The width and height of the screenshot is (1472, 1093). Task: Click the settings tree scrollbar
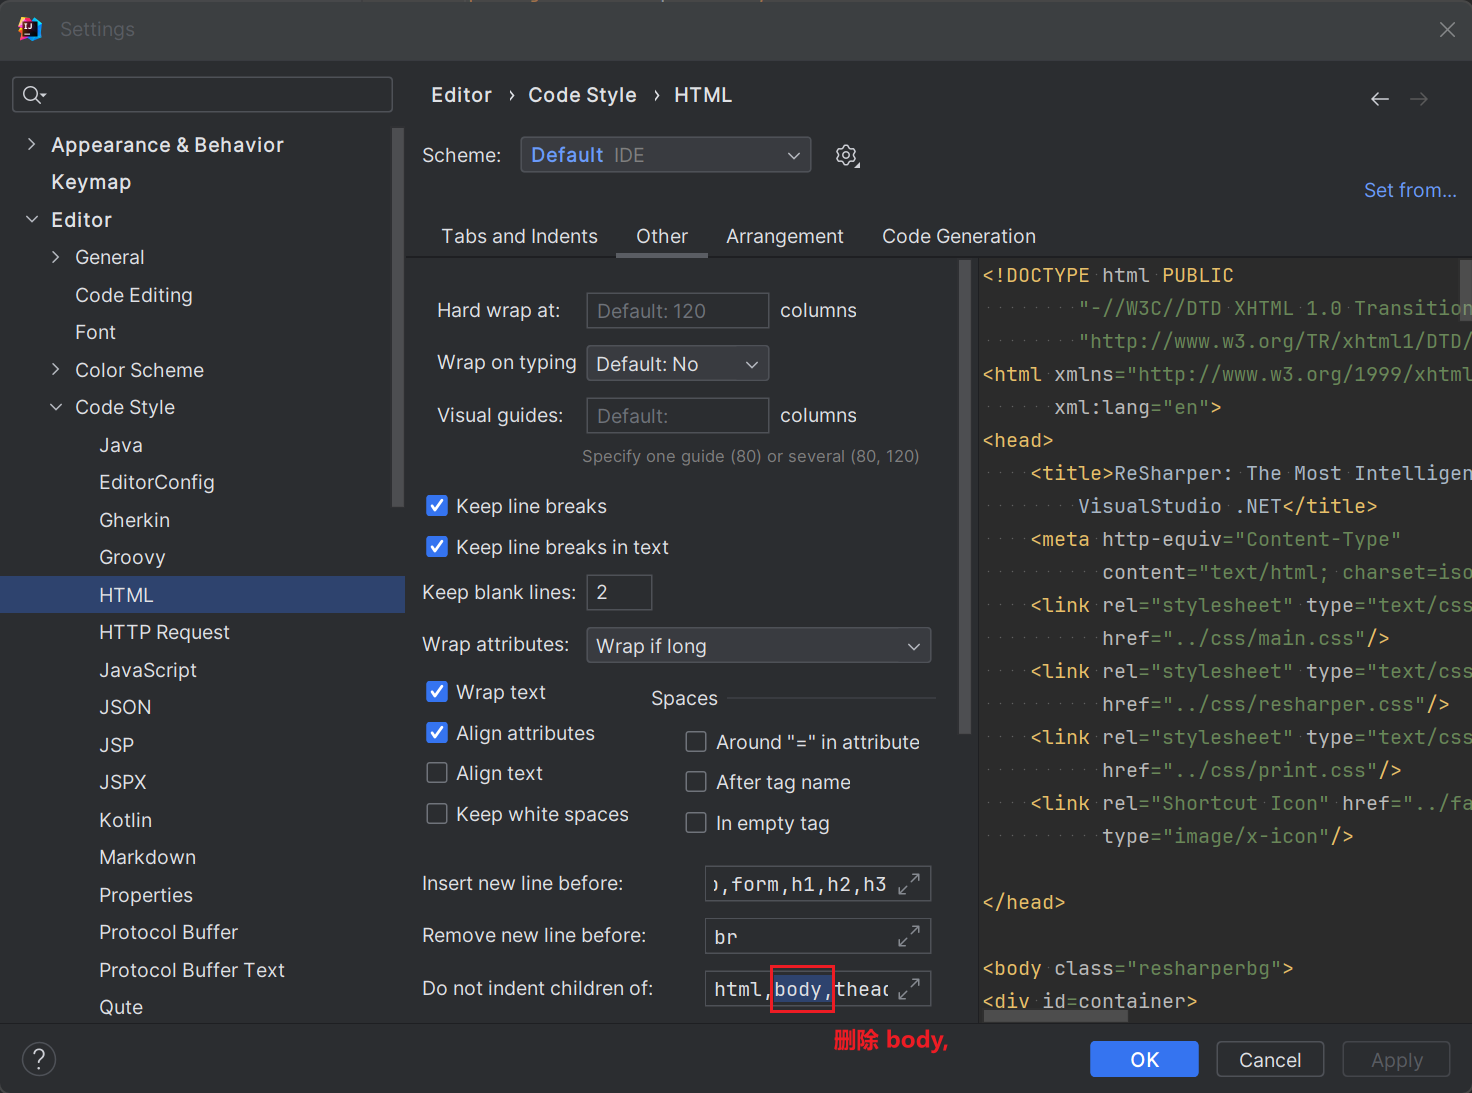[x=398, y=318]
